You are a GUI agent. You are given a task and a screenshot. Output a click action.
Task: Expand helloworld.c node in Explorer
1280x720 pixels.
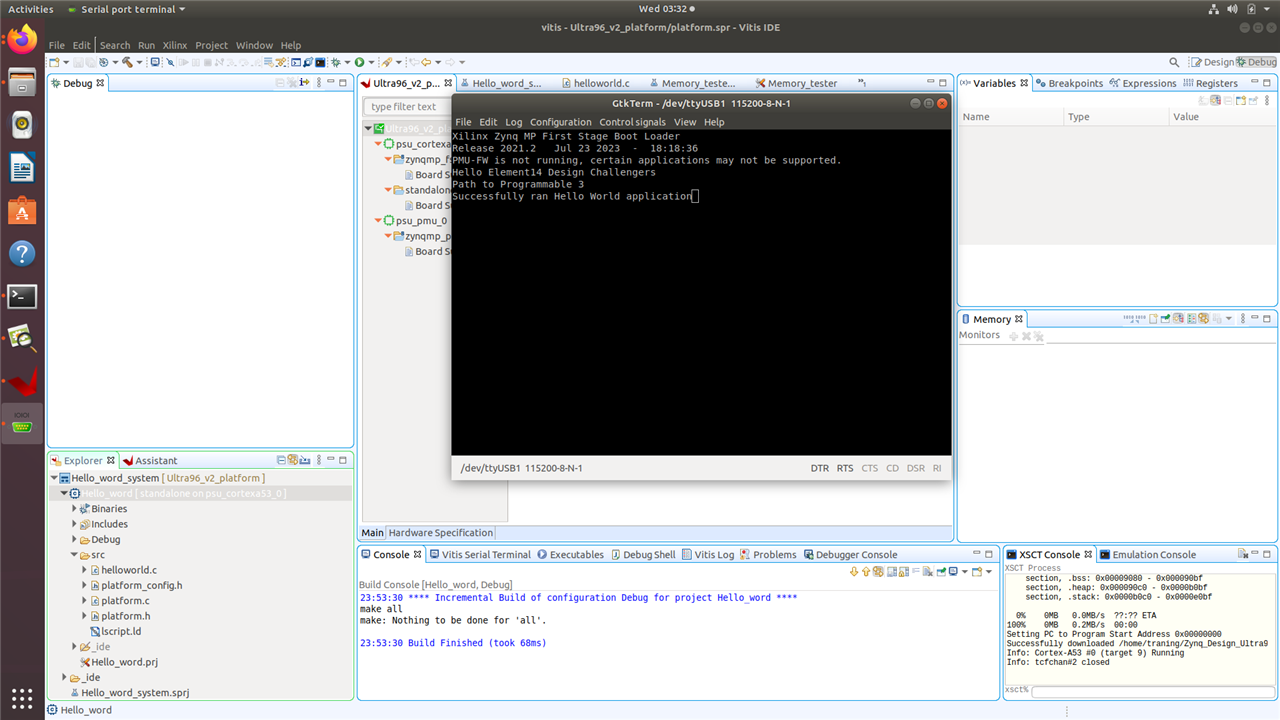point(84,569)
